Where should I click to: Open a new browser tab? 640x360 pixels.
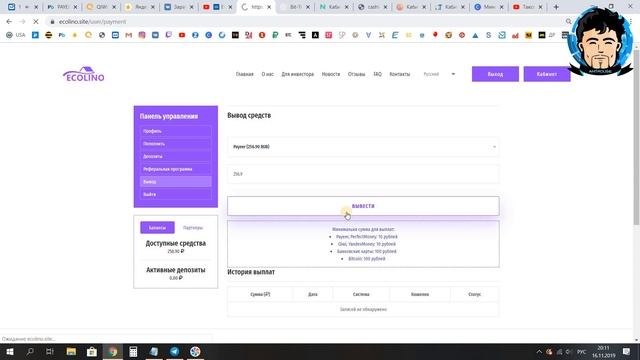click(556, 7)
